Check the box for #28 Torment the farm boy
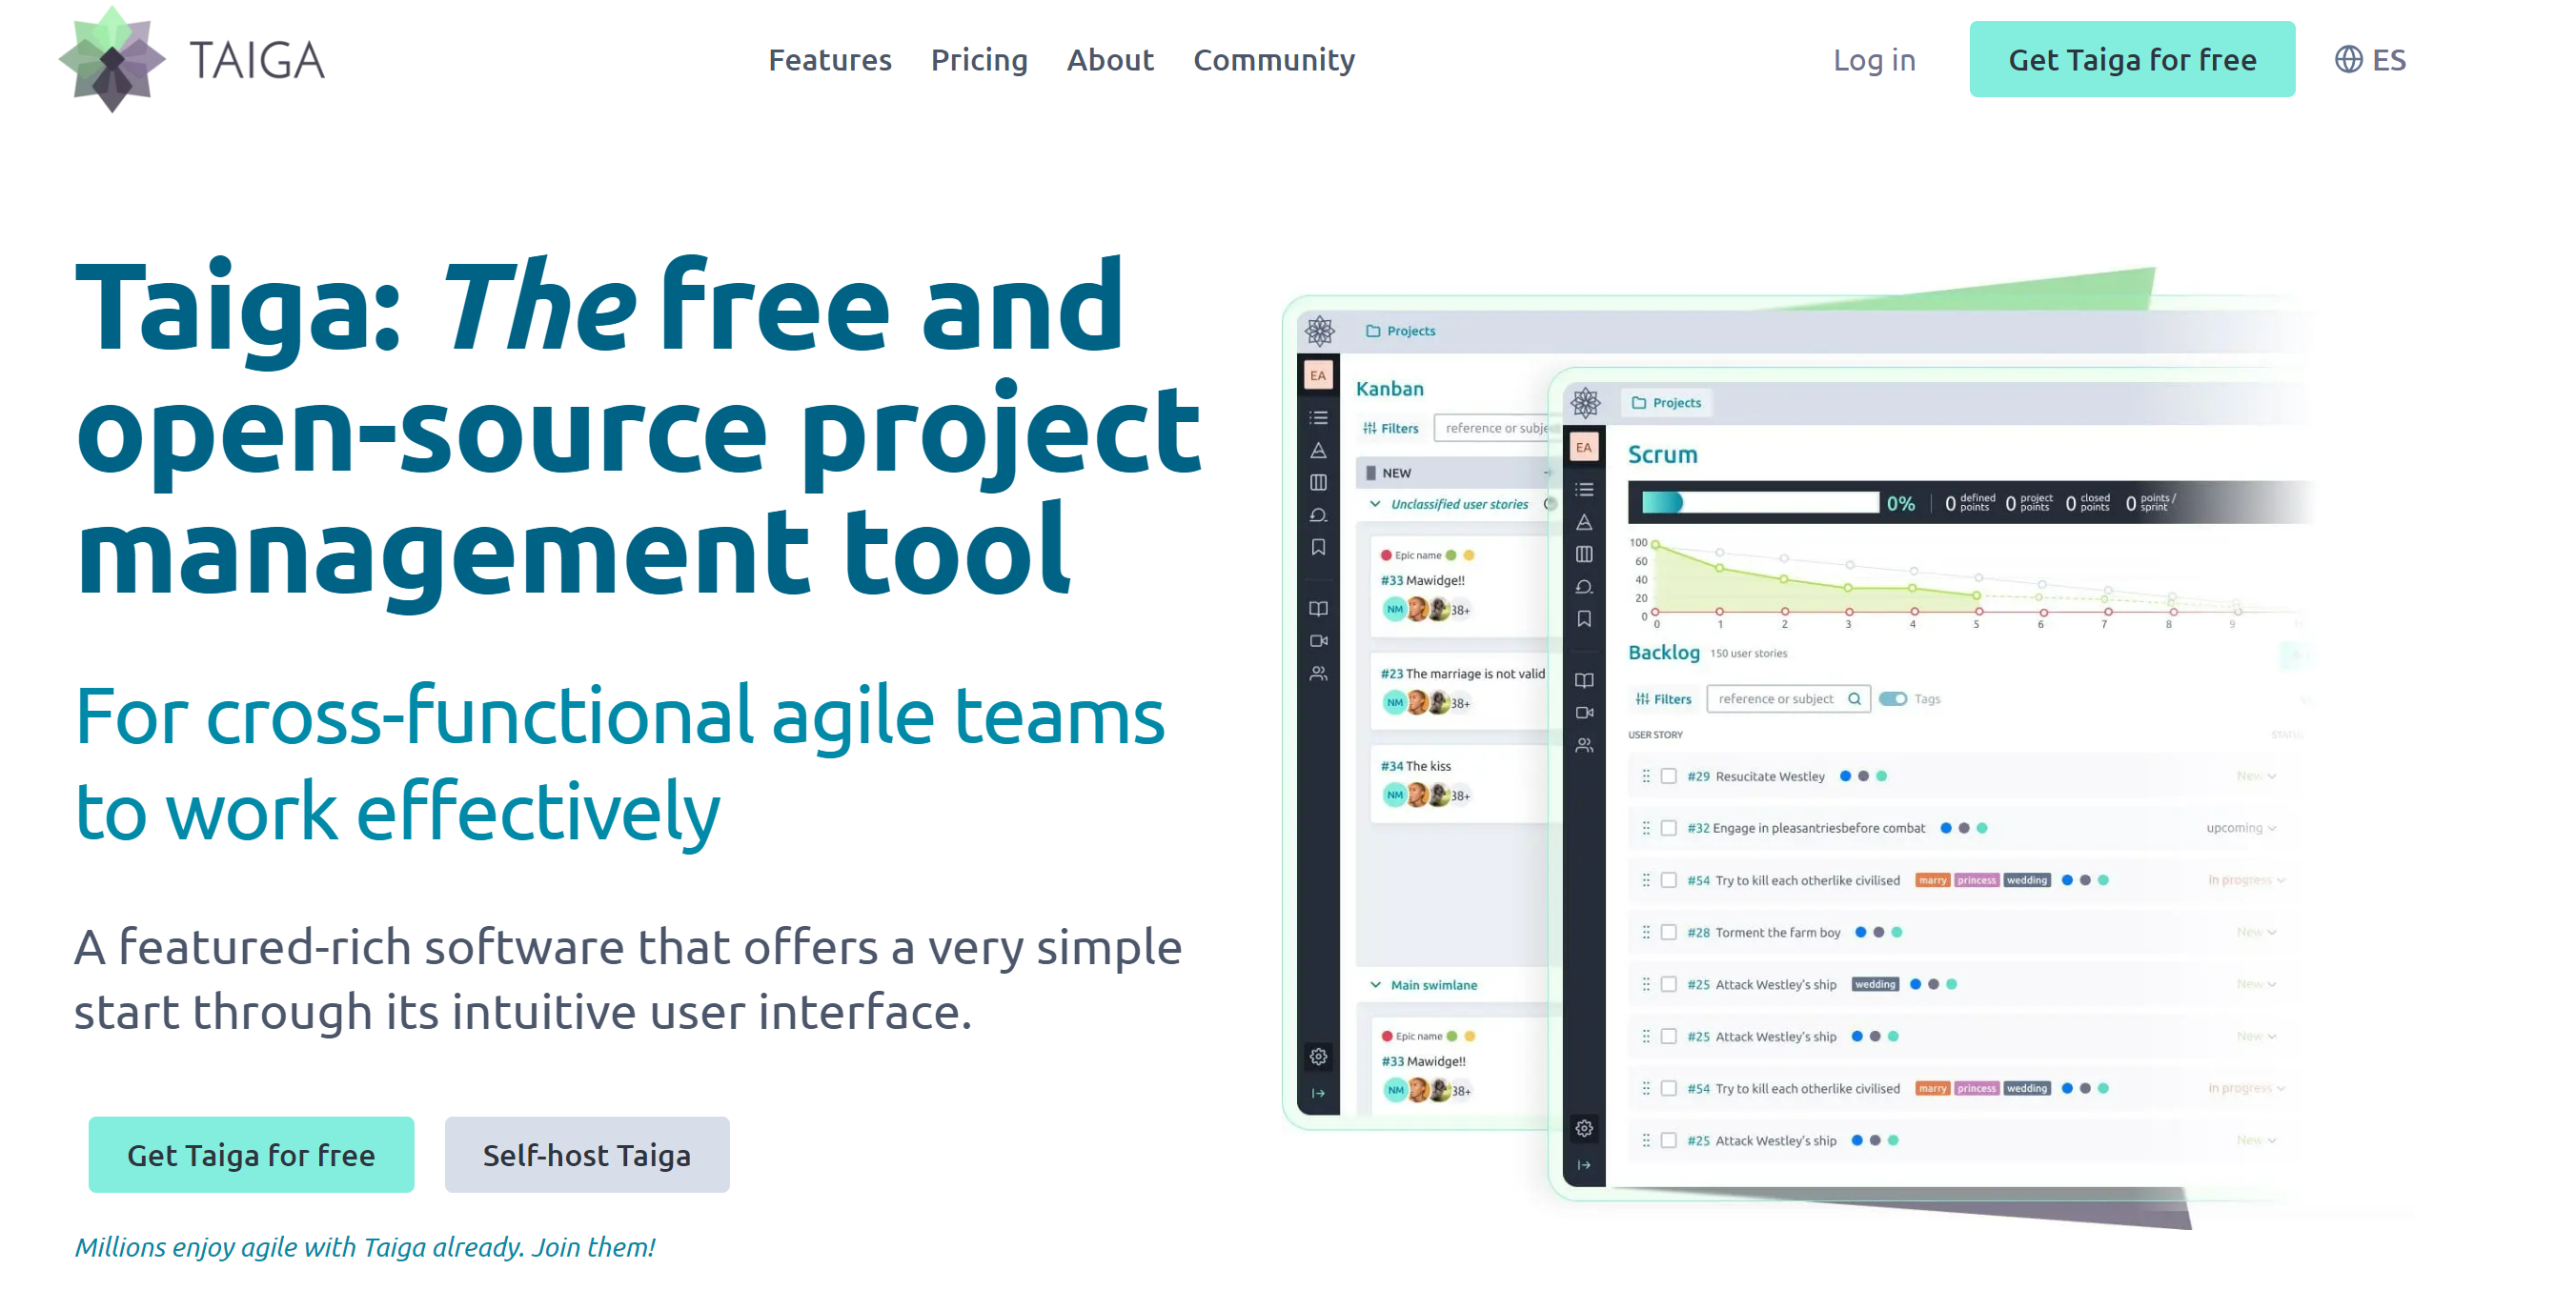The image size is (2576, 1310). pos(1669,932)
